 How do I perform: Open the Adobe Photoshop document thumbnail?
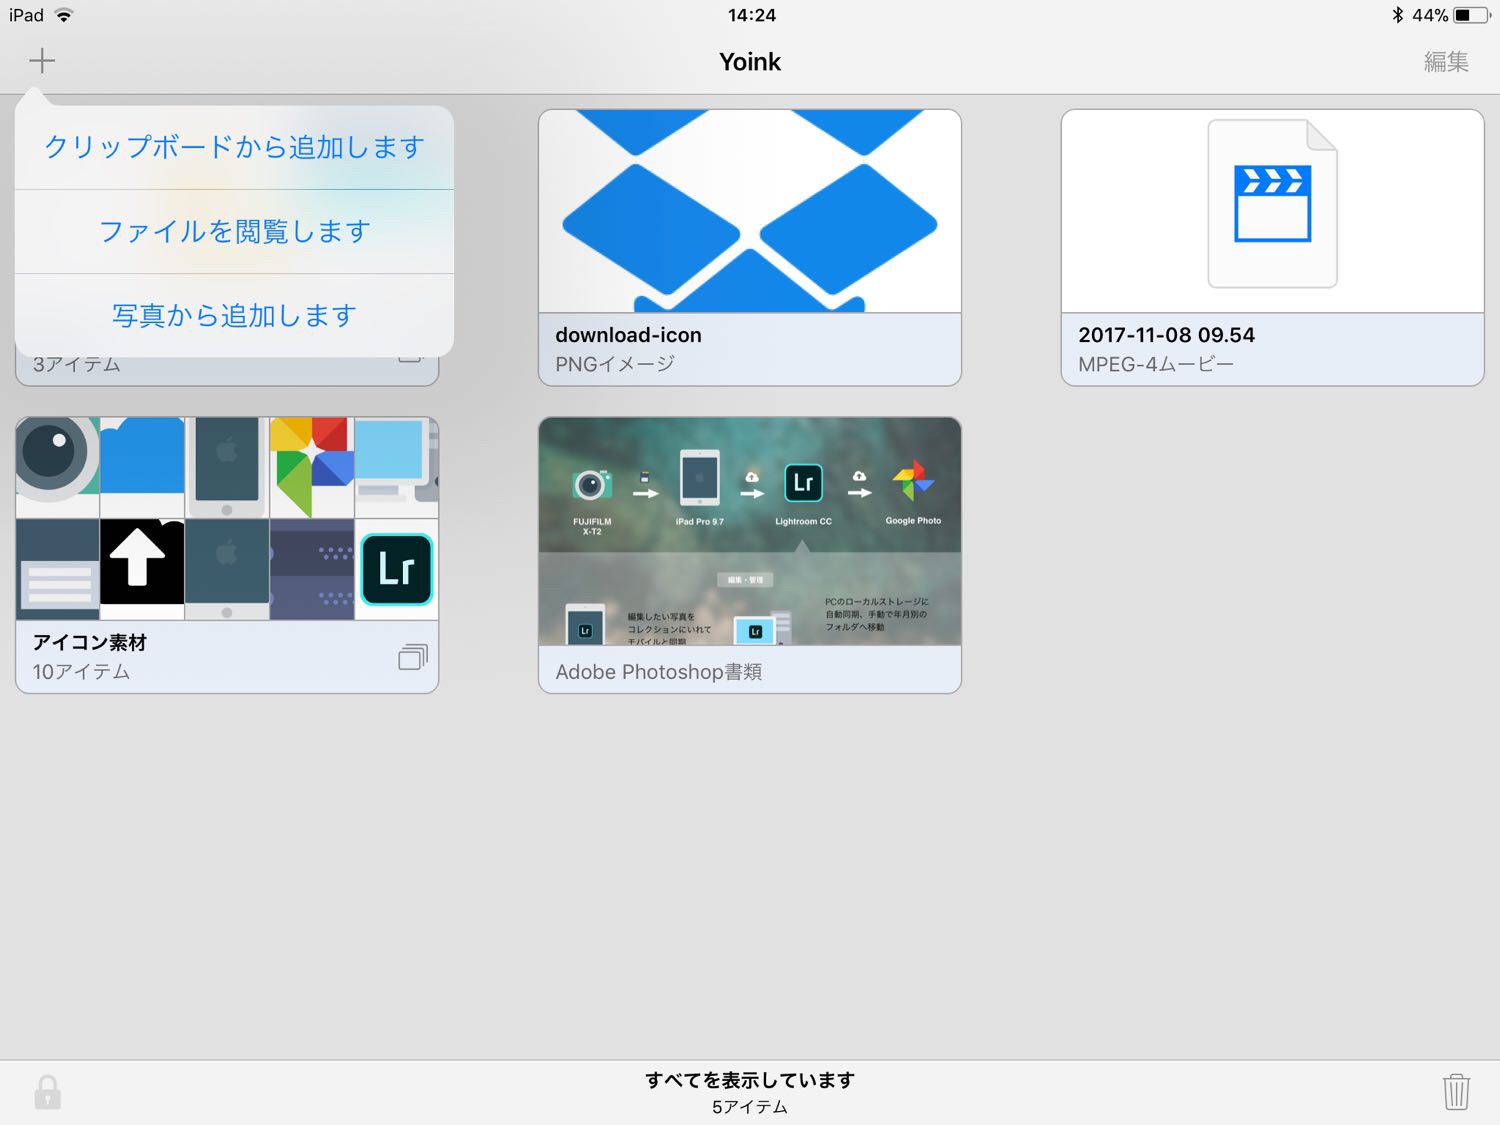tap(750, 531)
